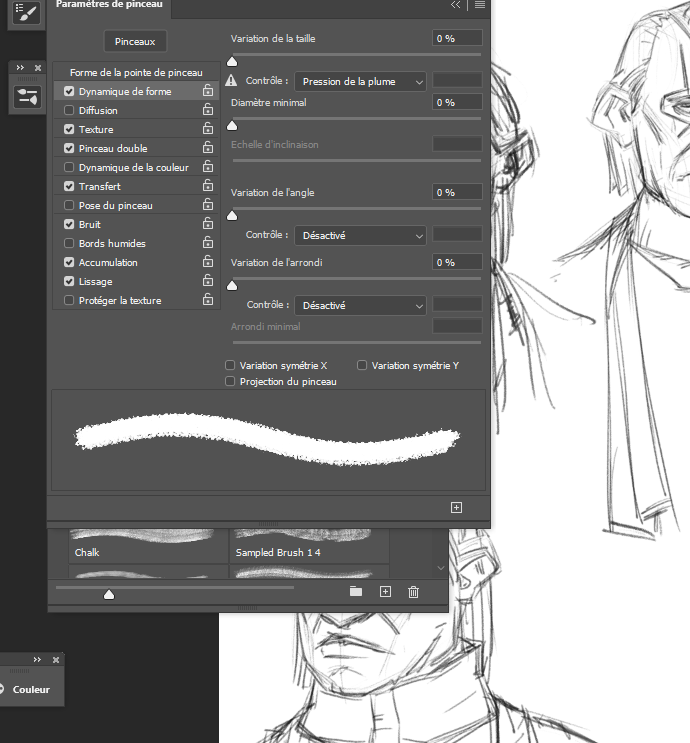Click the Pinceaux button

[135, 41]
